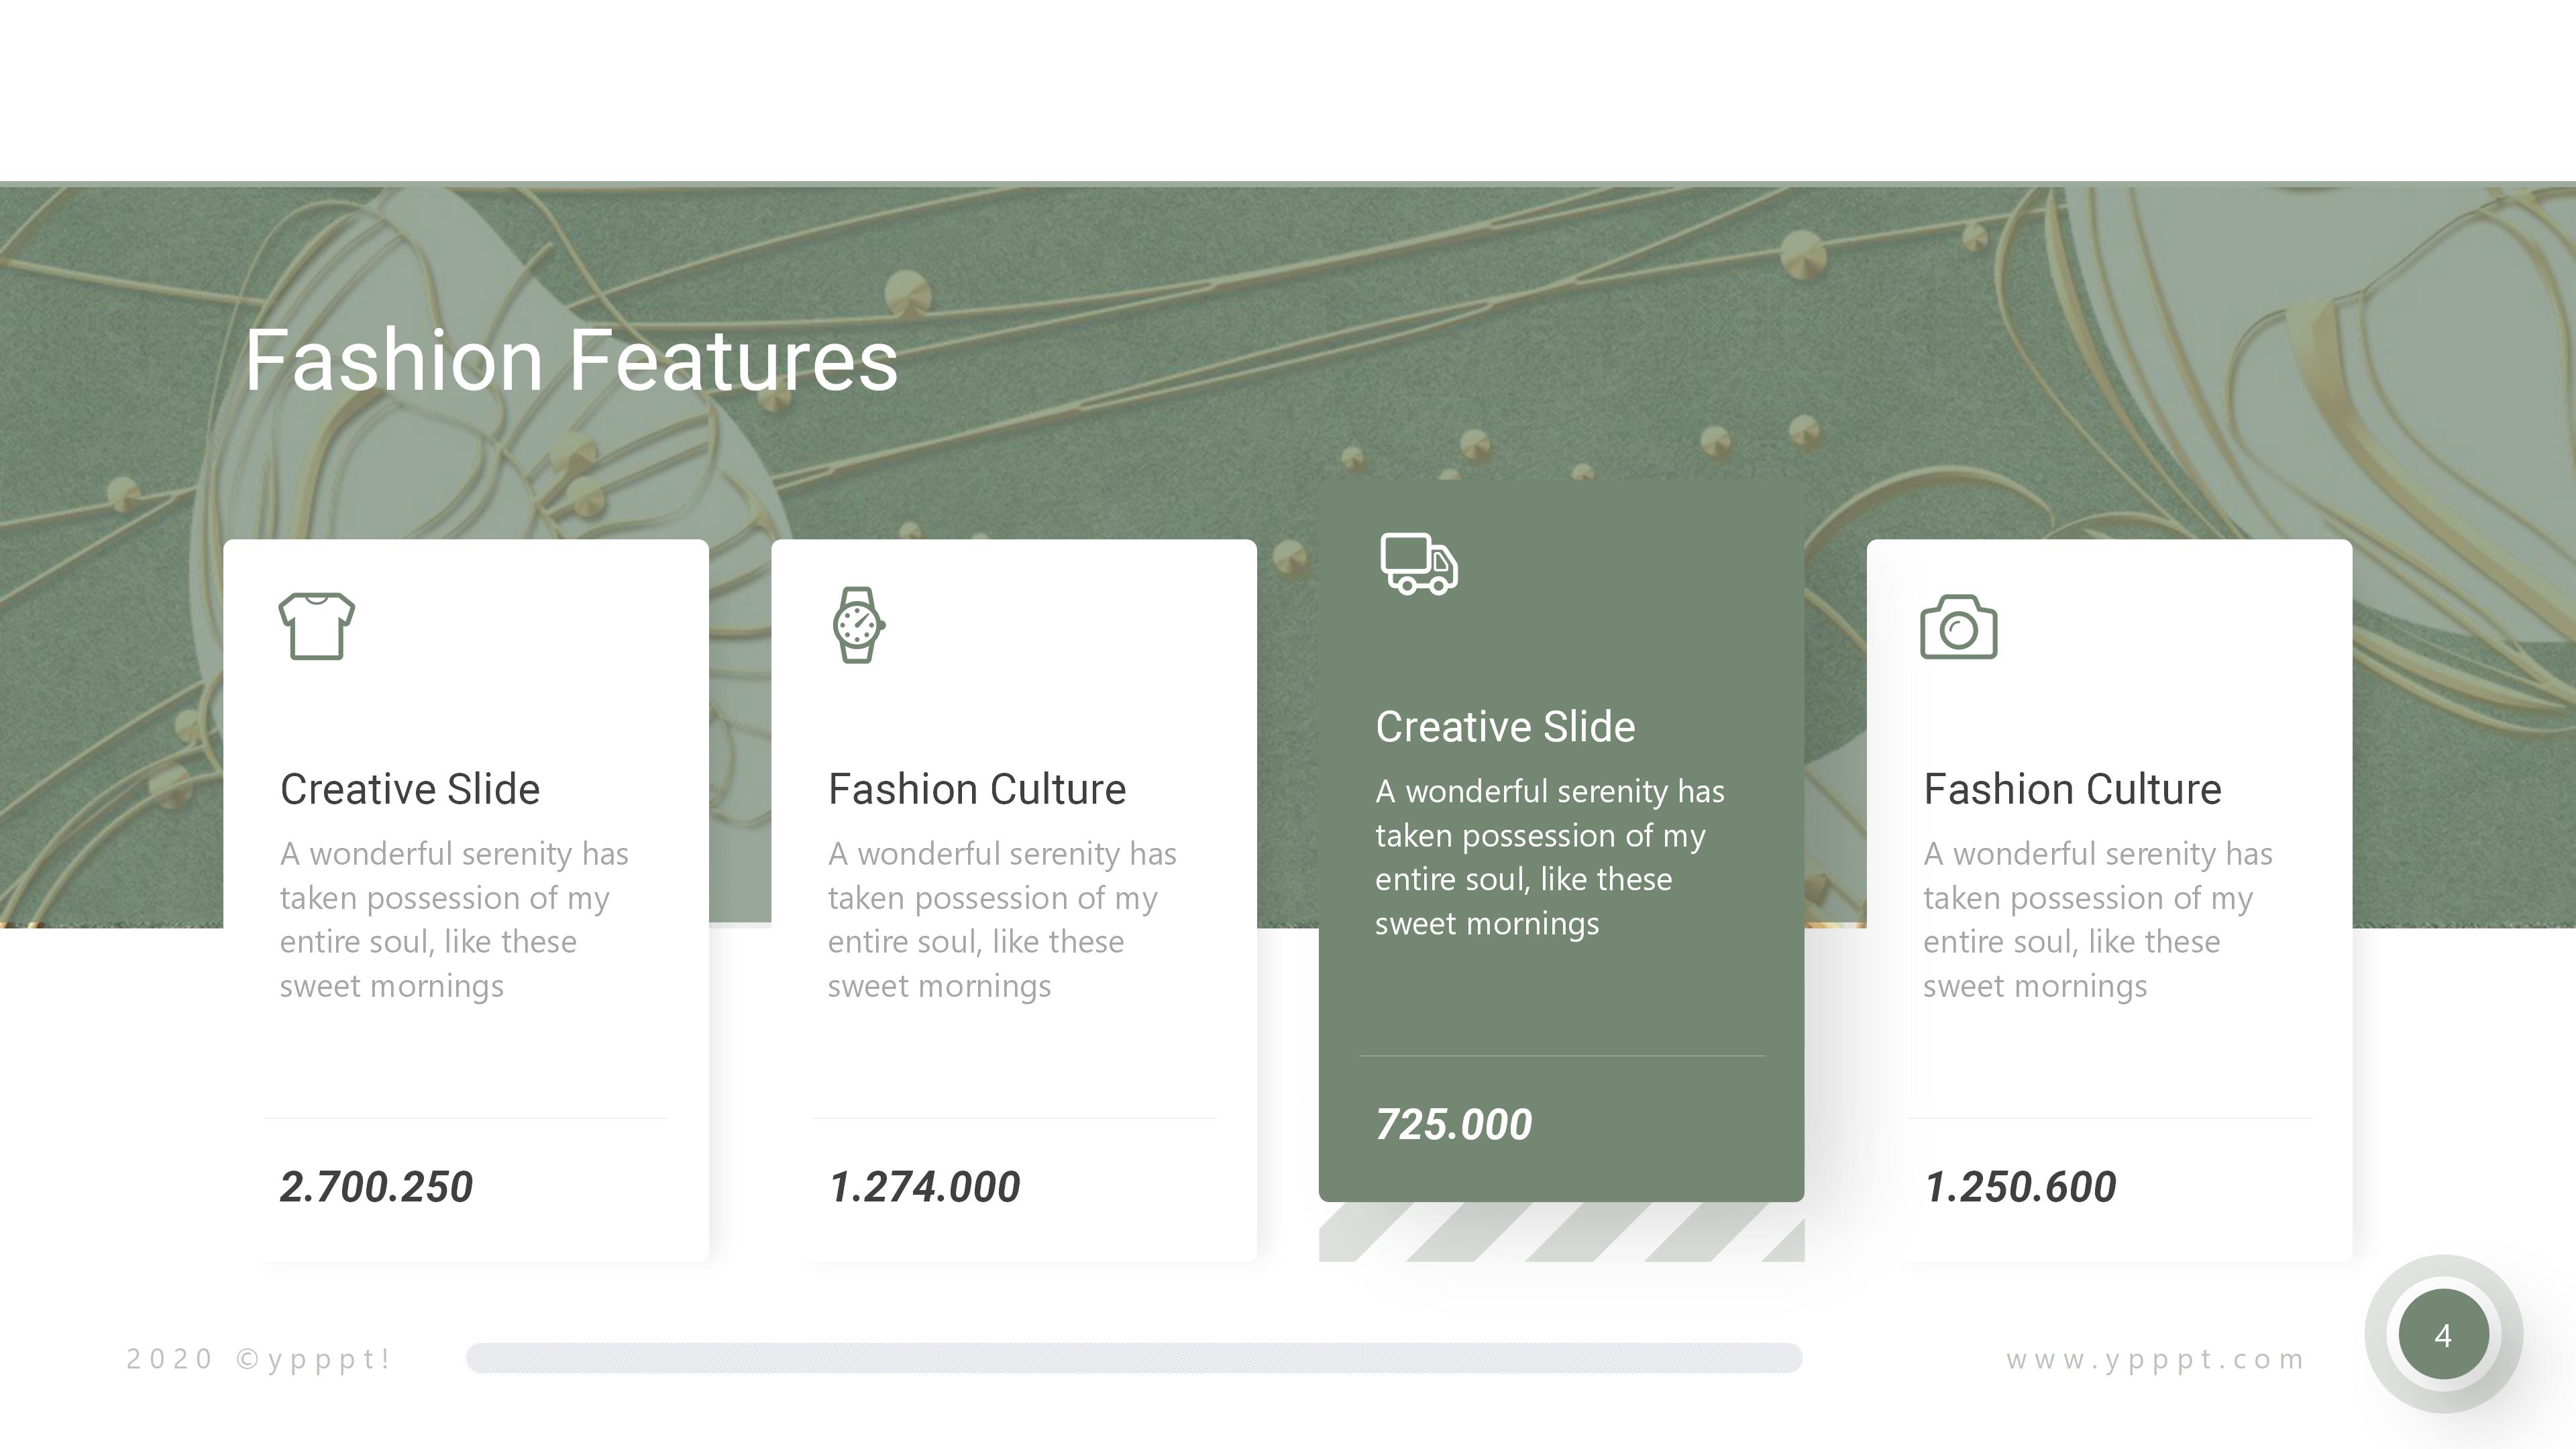Screen dimensions: 2576x1449
Task: Click Fashion Culture heading in fourth card
Action: pos(2072,789)
